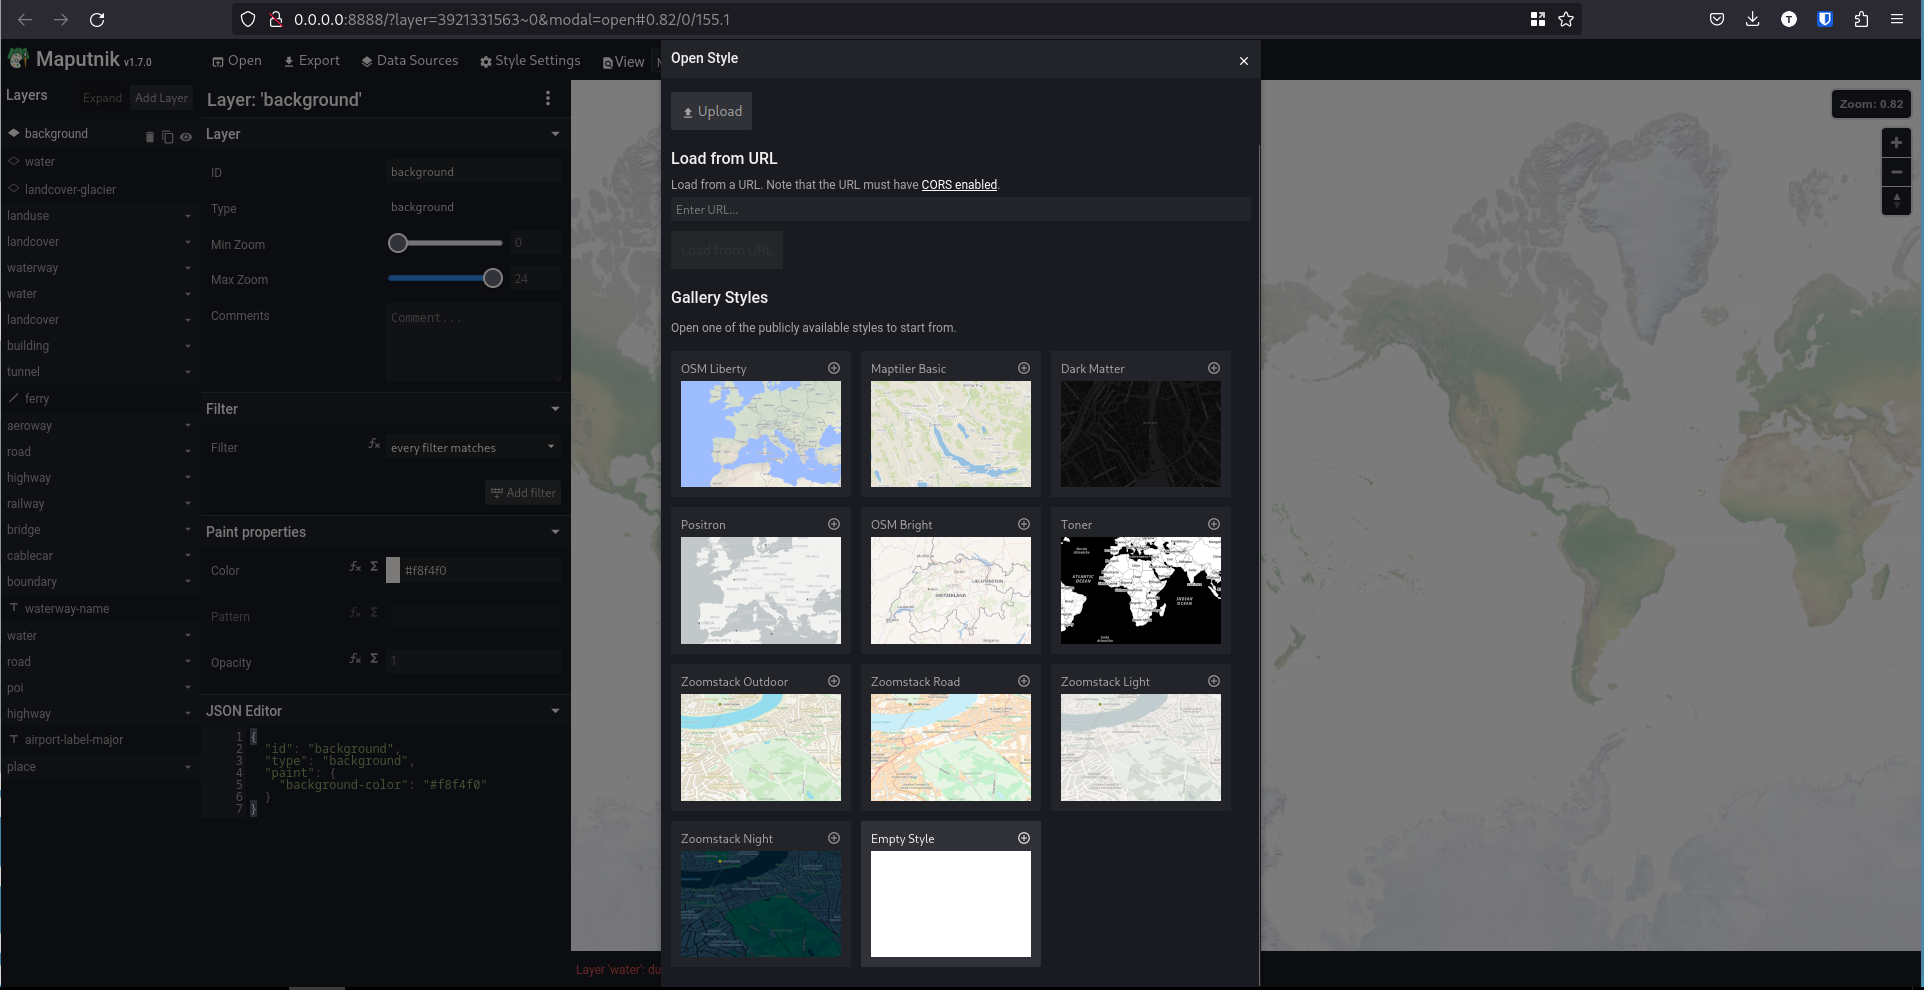Click the Add filter button
Image resolution: width=1924 pixels, height=990 pixels.
523,492
